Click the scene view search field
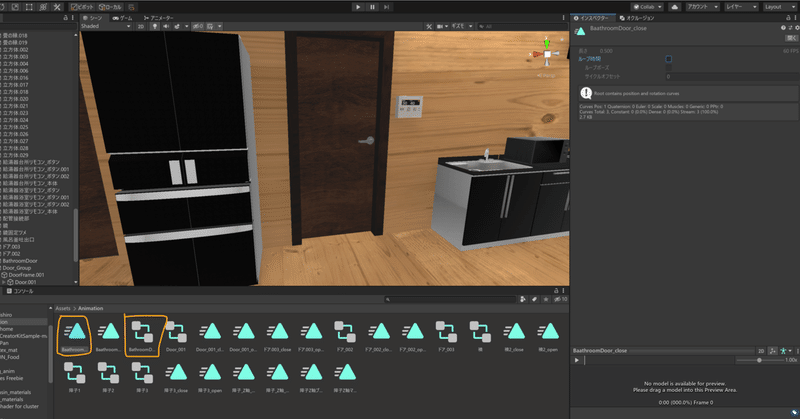This screenshot has width=800, height=419. pyautogui.click(x=520, y=27)
